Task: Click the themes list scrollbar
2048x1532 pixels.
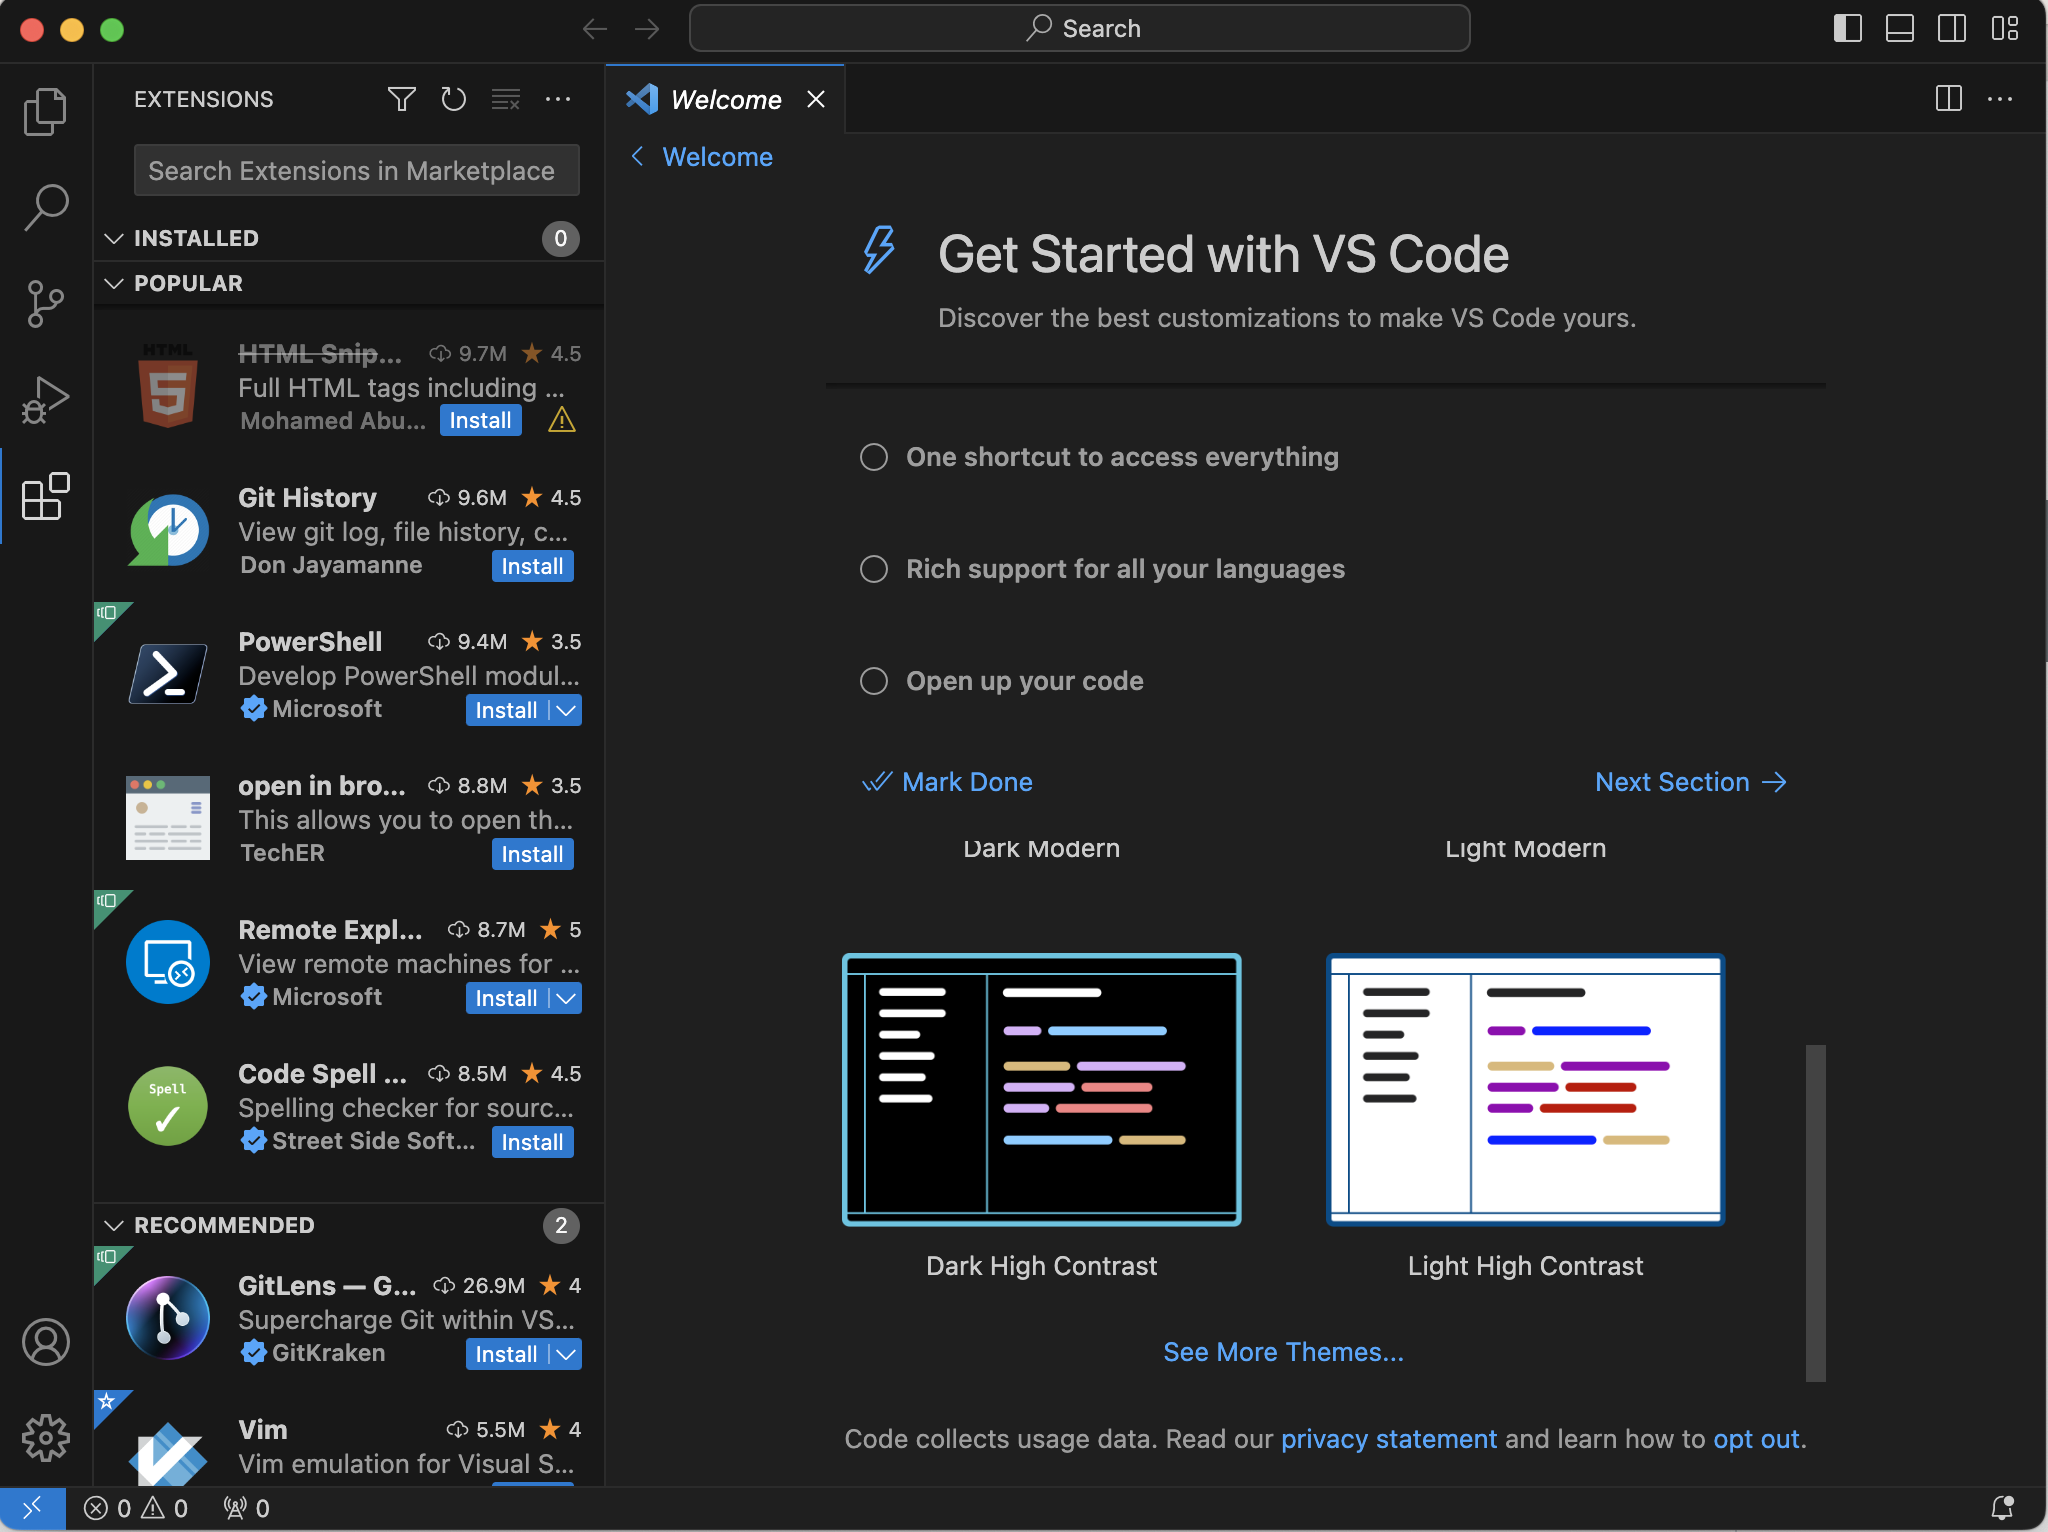Action: click(x=1816, y=1212)
